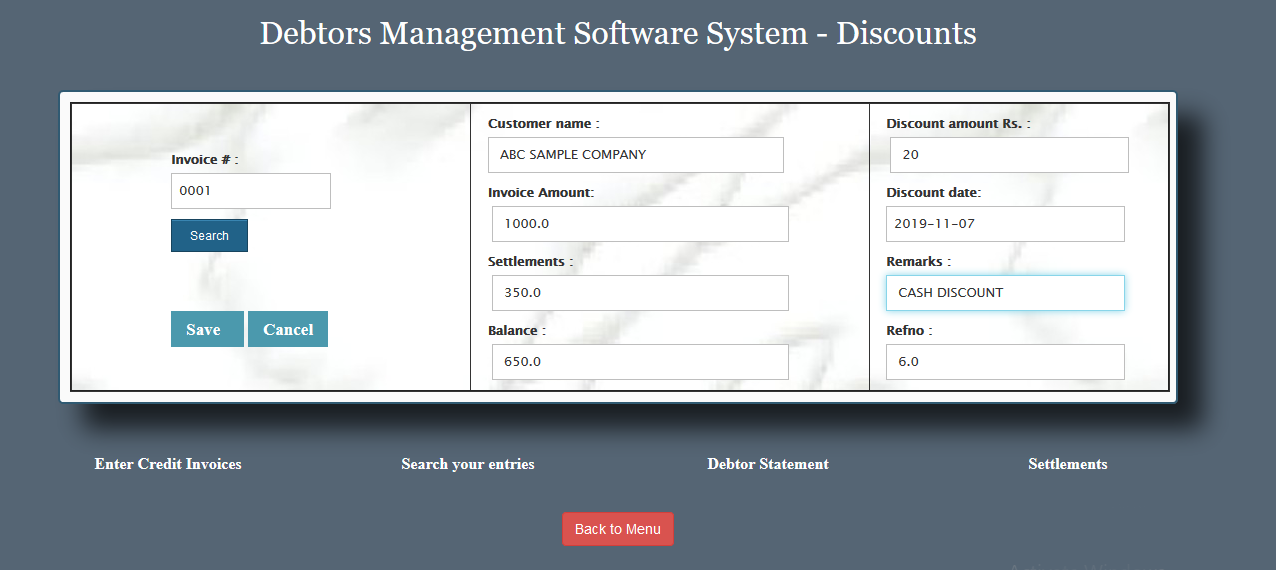Click the 'Discount date:' label
1276x570 pixels.
coord(934,193)
